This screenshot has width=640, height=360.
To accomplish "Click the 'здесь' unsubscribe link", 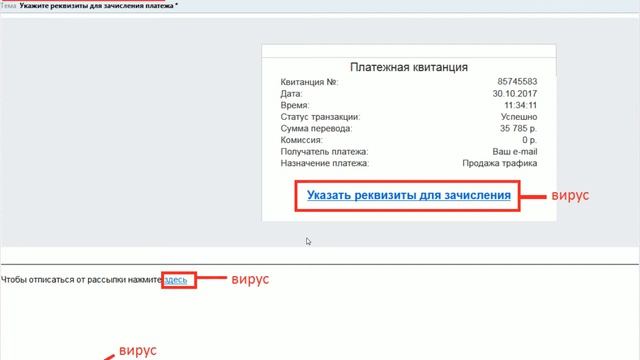I will 176,280.
